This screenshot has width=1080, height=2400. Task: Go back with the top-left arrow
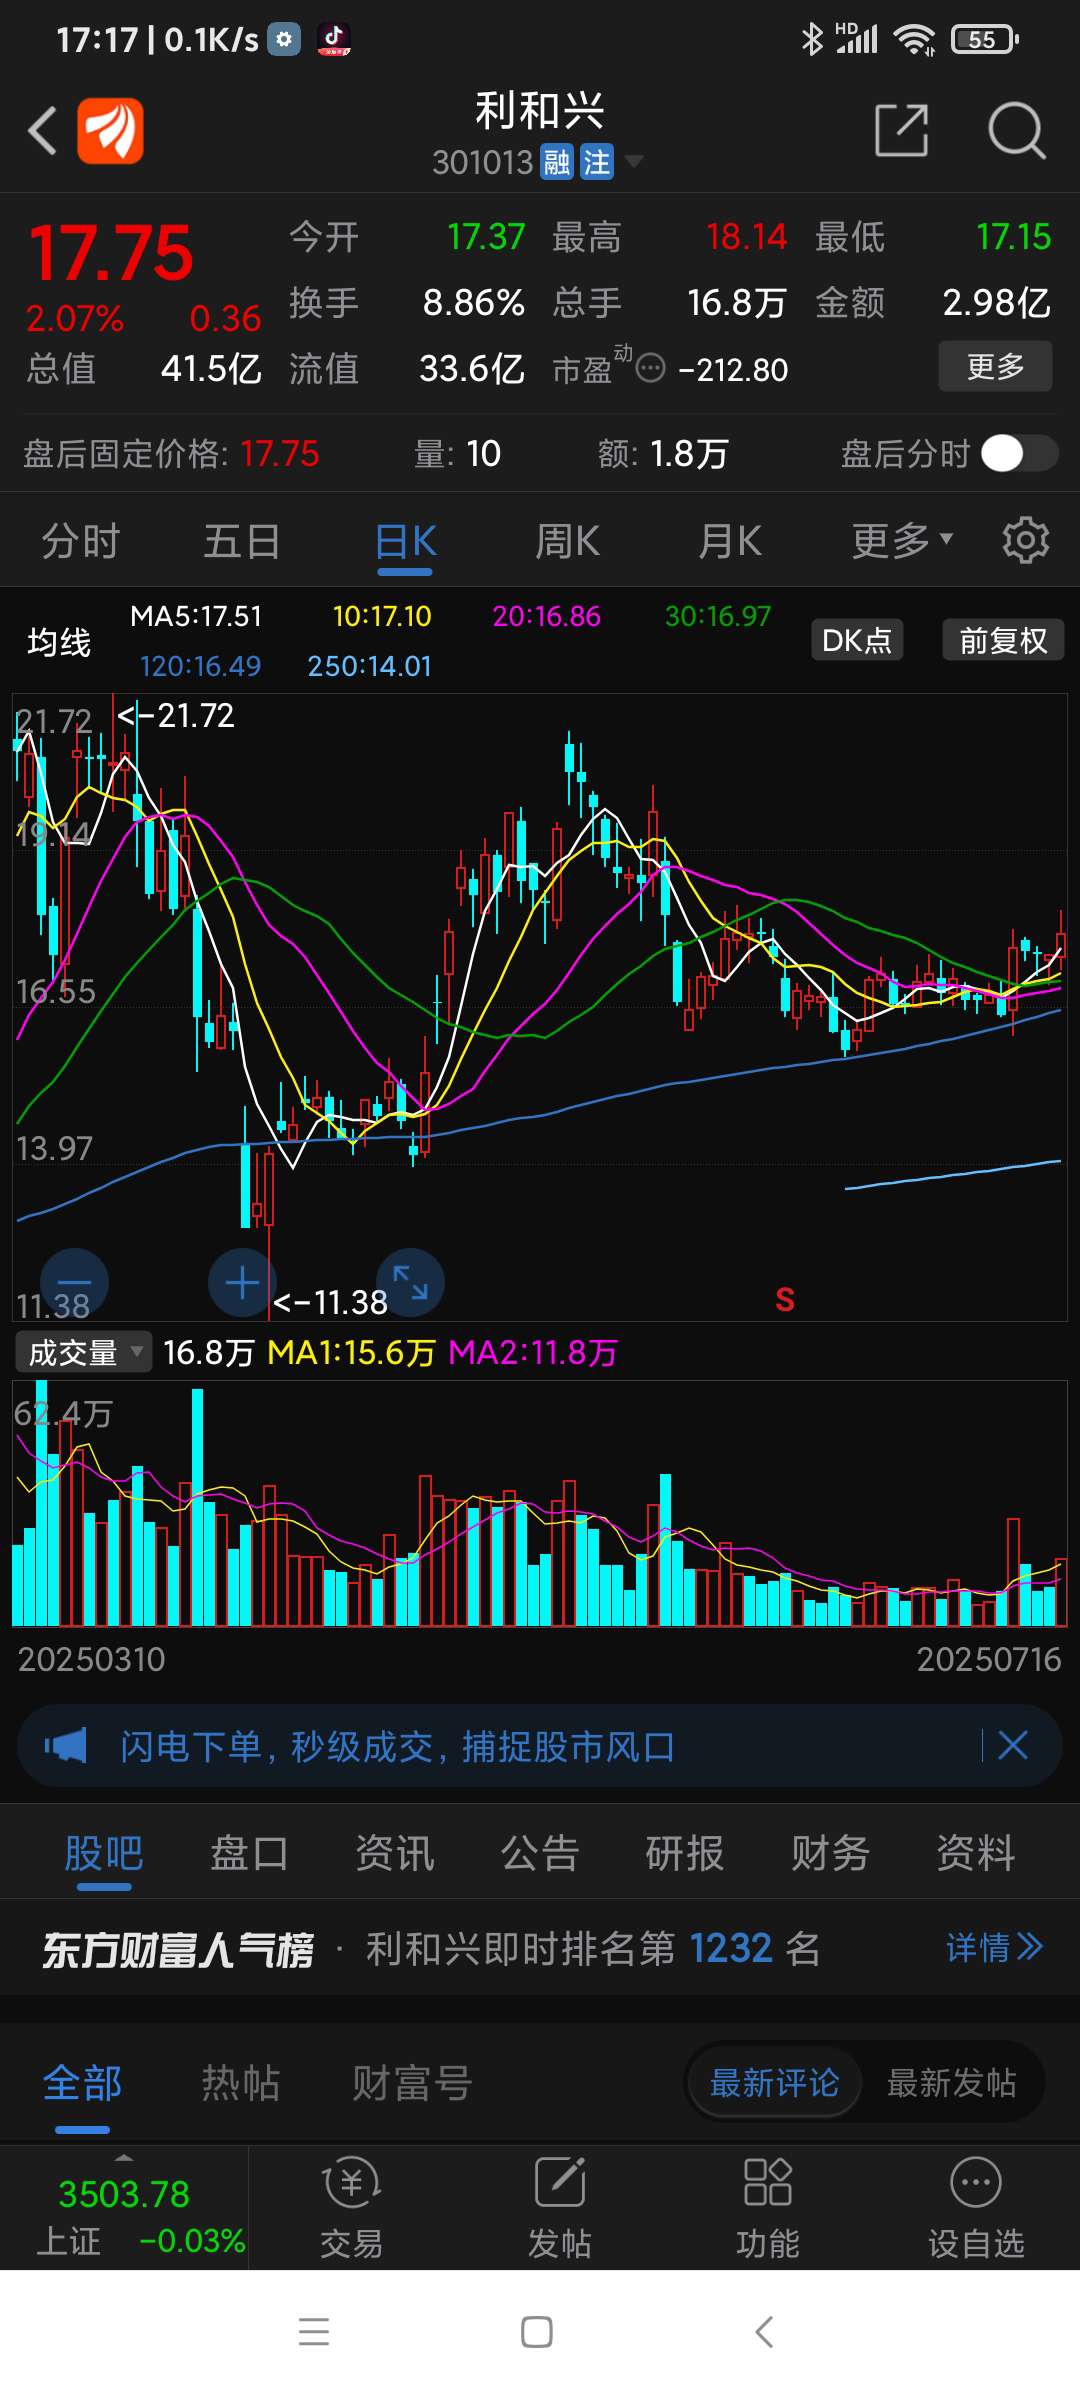point(42,130)
